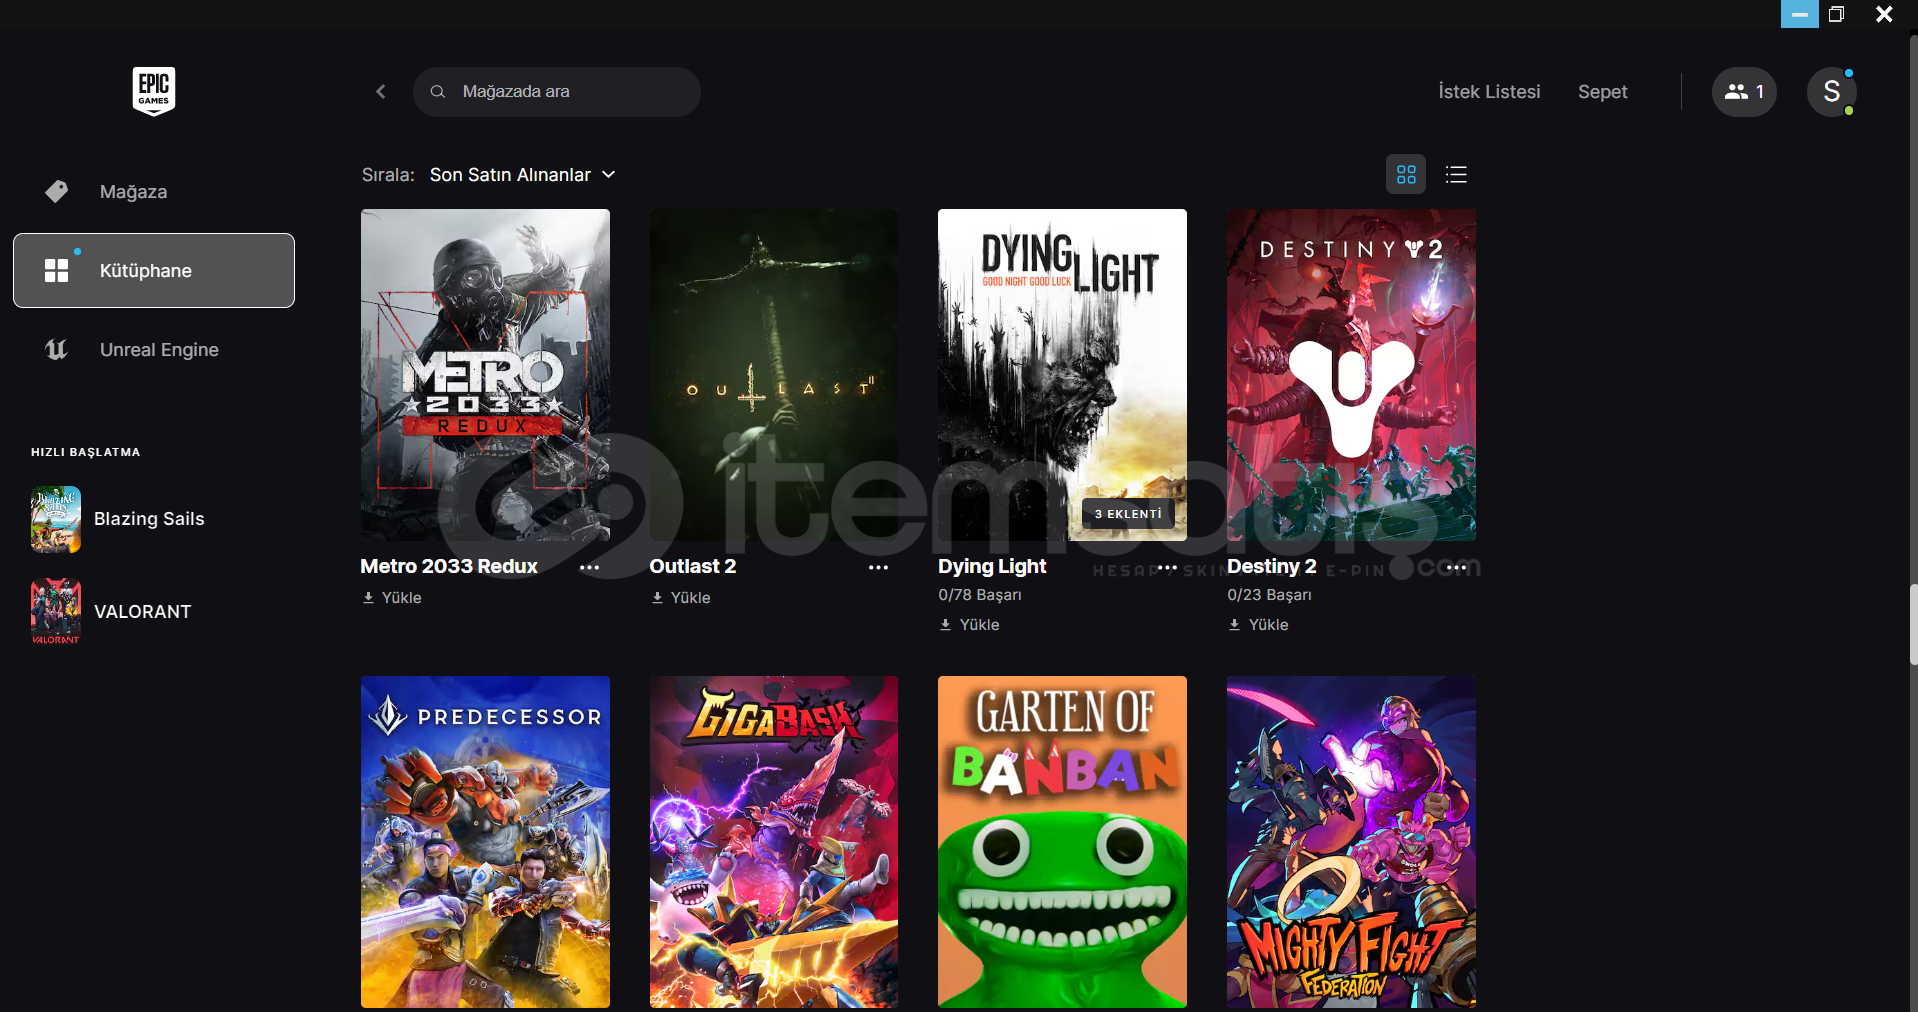
Task: Click 0/78 Başarı achievements text
Action: pos(980,595)
